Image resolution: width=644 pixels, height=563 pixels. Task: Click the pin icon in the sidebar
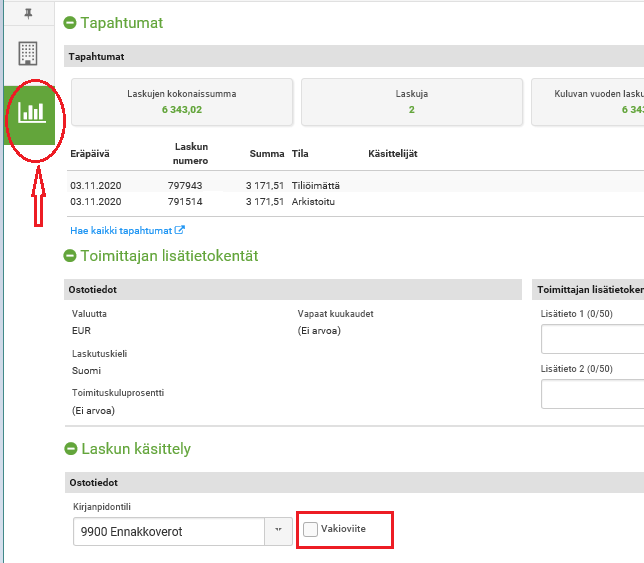28,15
